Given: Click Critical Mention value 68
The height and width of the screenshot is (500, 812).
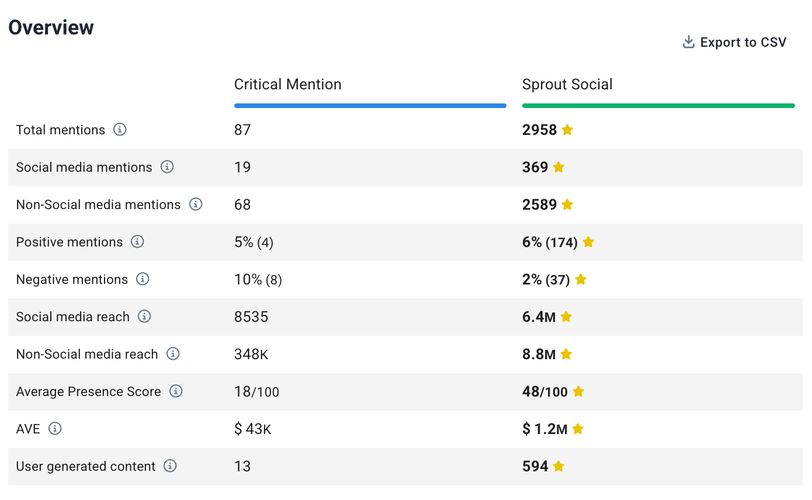Looking at the screenshot, I should [x=242, y=204].
